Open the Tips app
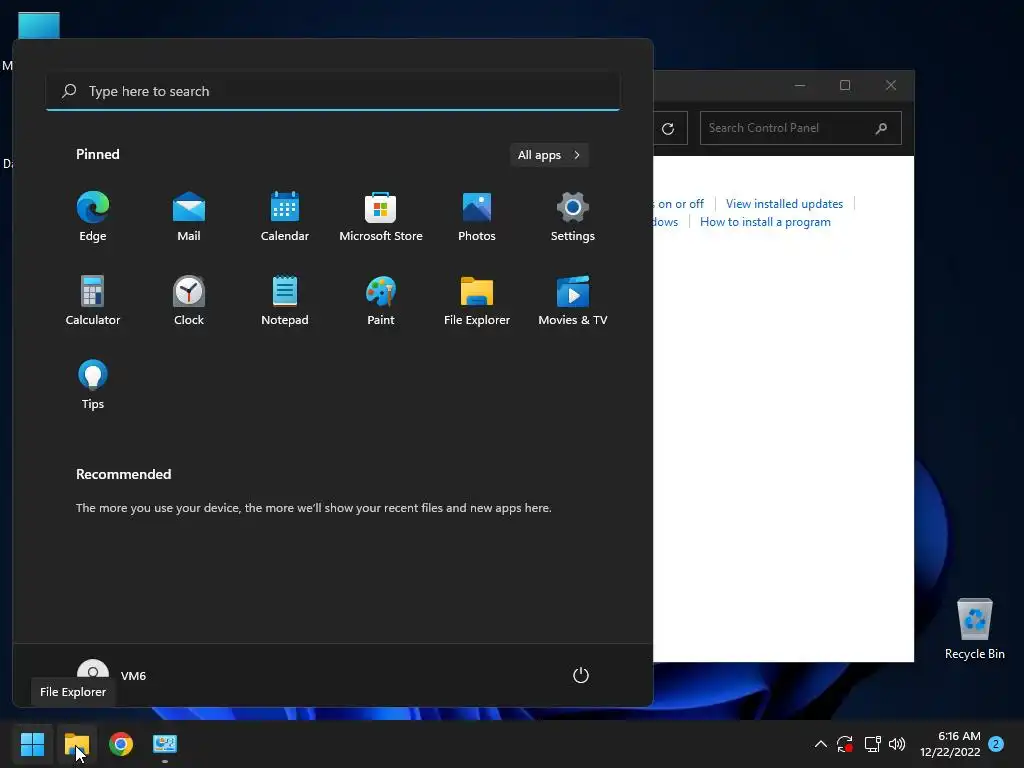The height and width of the screenshot is (768, 1024). 93,385
